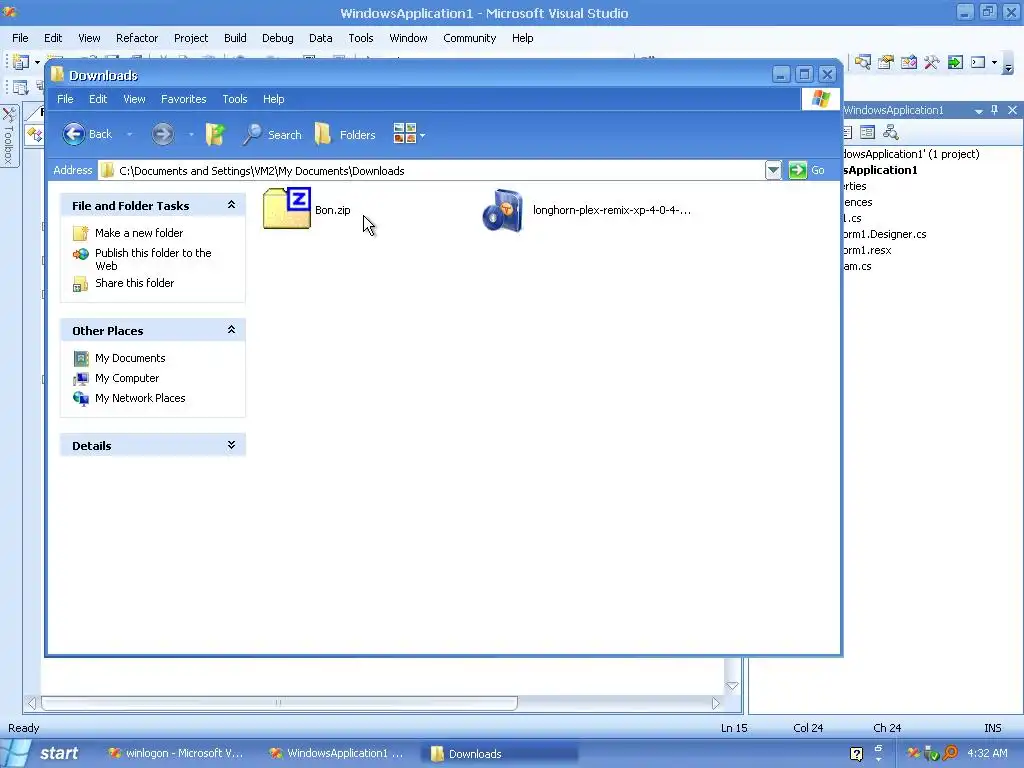Open Command Window toolbar icon
The image size is (1024, 768).
[x=978, y=63]
